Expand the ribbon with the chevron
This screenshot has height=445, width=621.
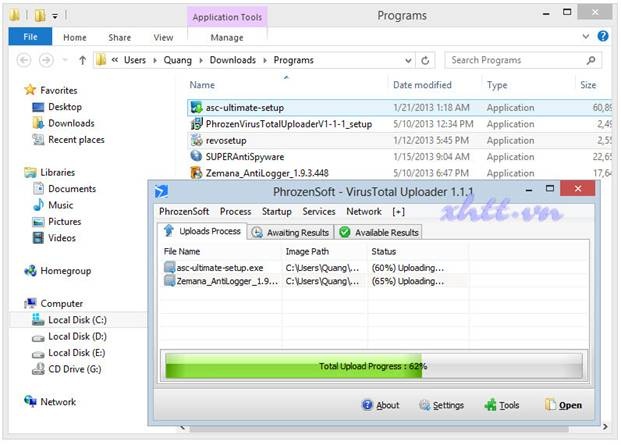click(586, 36)
